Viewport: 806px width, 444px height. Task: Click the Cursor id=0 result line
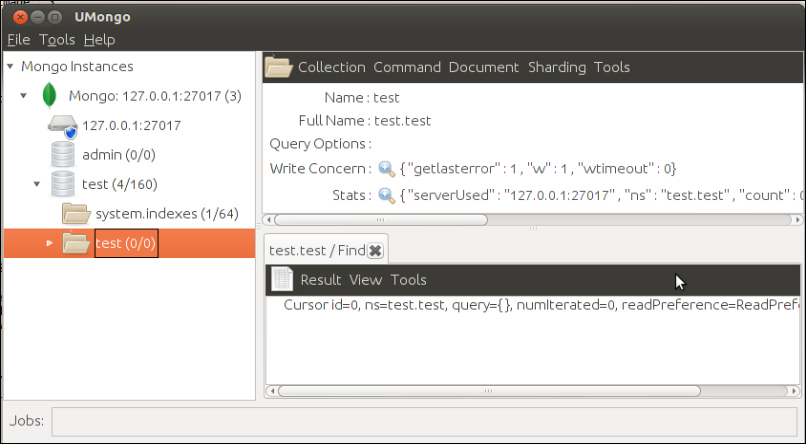[x=542, y=305]
